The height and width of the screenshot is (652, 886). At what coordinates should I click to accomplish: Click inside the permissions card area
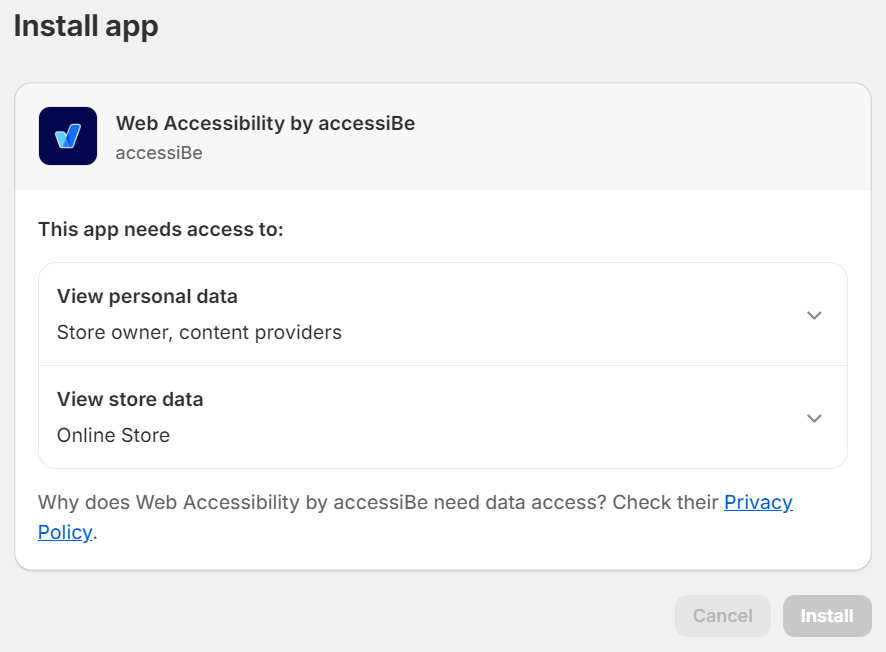pos(443,363)
